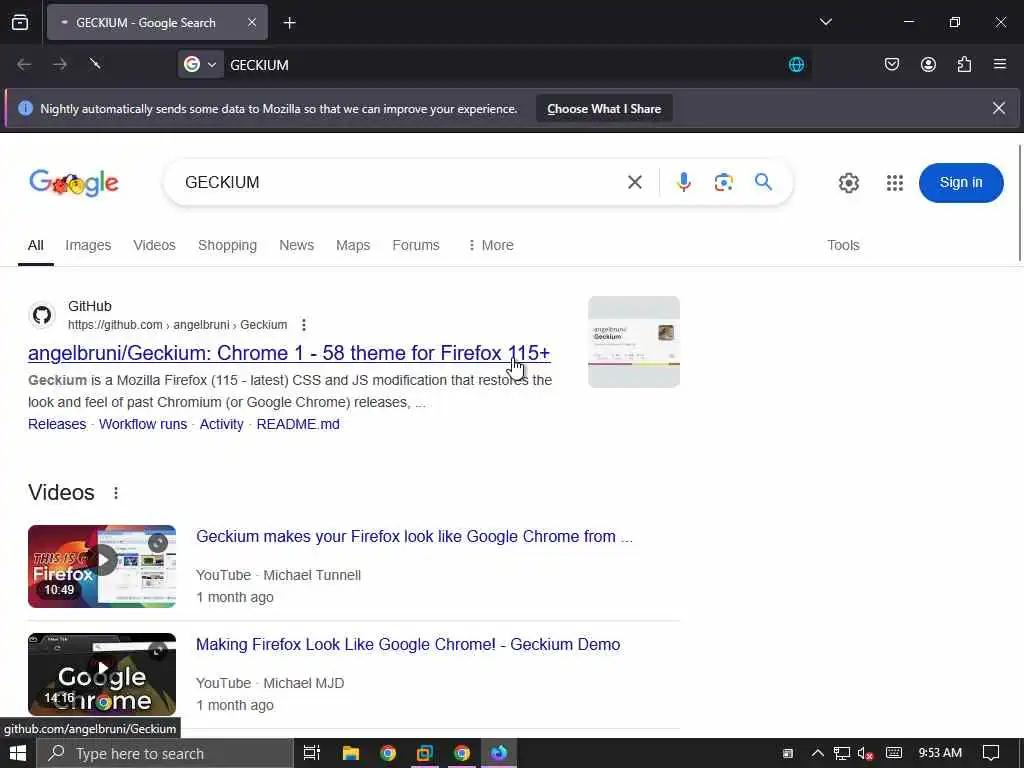Viewport: 1024px width, 768px height.
Task: Open the Videos section options menu
Action: 116,493
